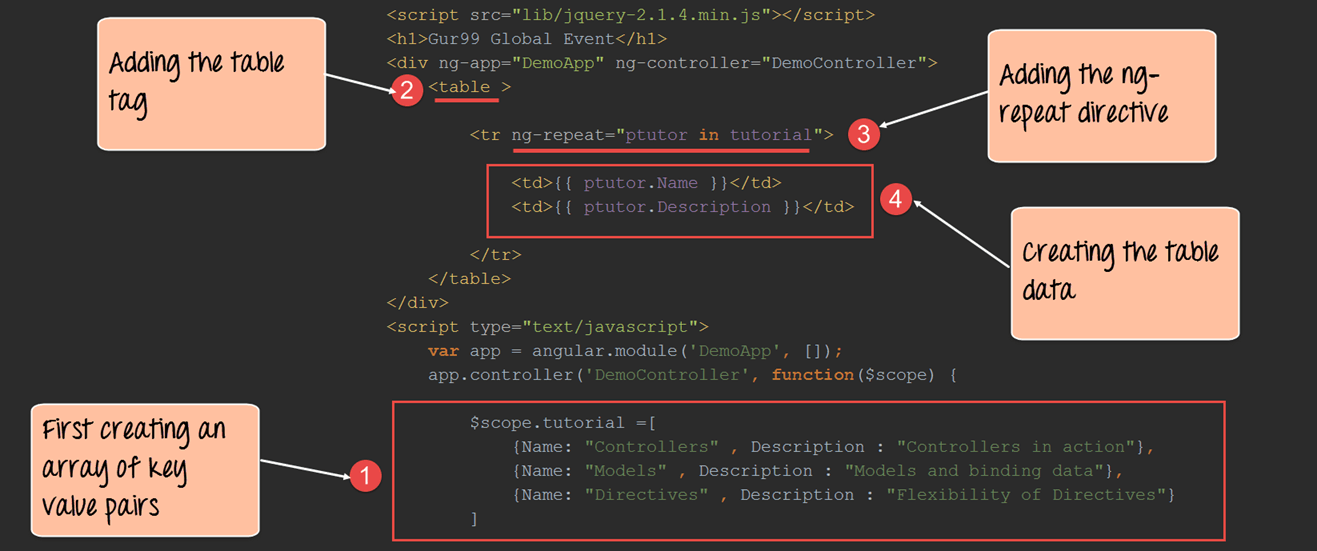The width and height of the screenshot is (1317, 551).
Task: Click the angular.module('DemoApp') line
Action: click(x=635, y=351)
